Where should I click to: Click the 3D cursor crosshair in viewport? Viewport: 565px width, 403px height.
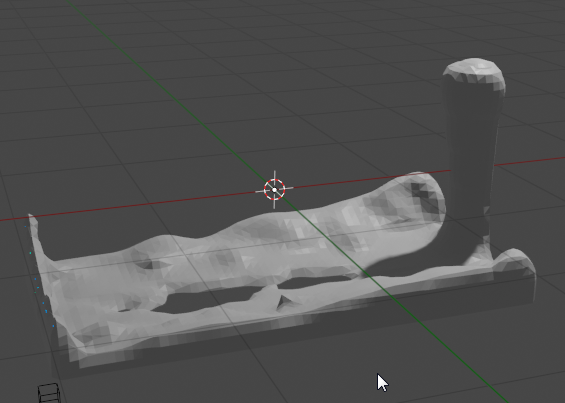pos(274,190)
